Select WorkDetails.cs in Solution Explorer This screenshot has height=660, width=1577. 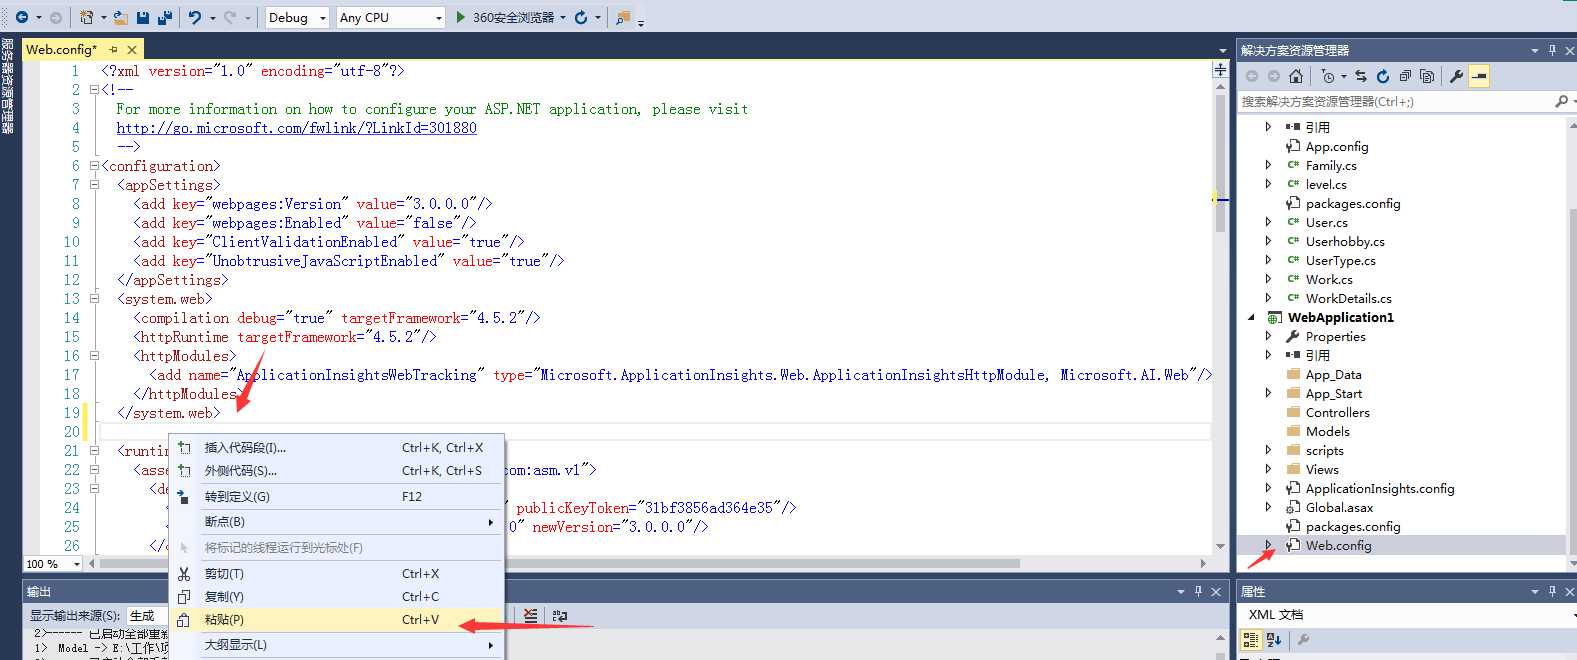[1348, 299]
